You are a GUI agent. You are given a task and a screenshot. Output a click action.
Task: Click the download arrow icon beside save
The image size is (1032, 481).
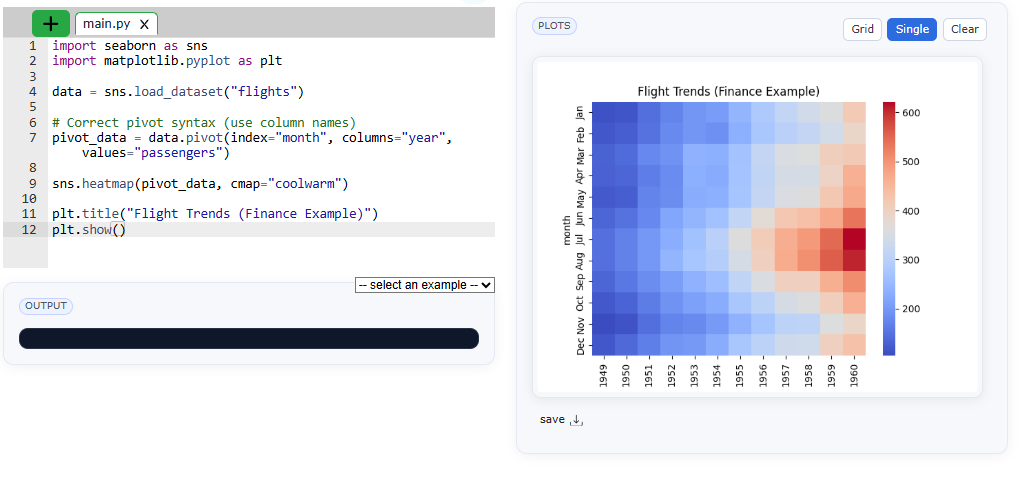pyautogui.click(x=576, y=420)
